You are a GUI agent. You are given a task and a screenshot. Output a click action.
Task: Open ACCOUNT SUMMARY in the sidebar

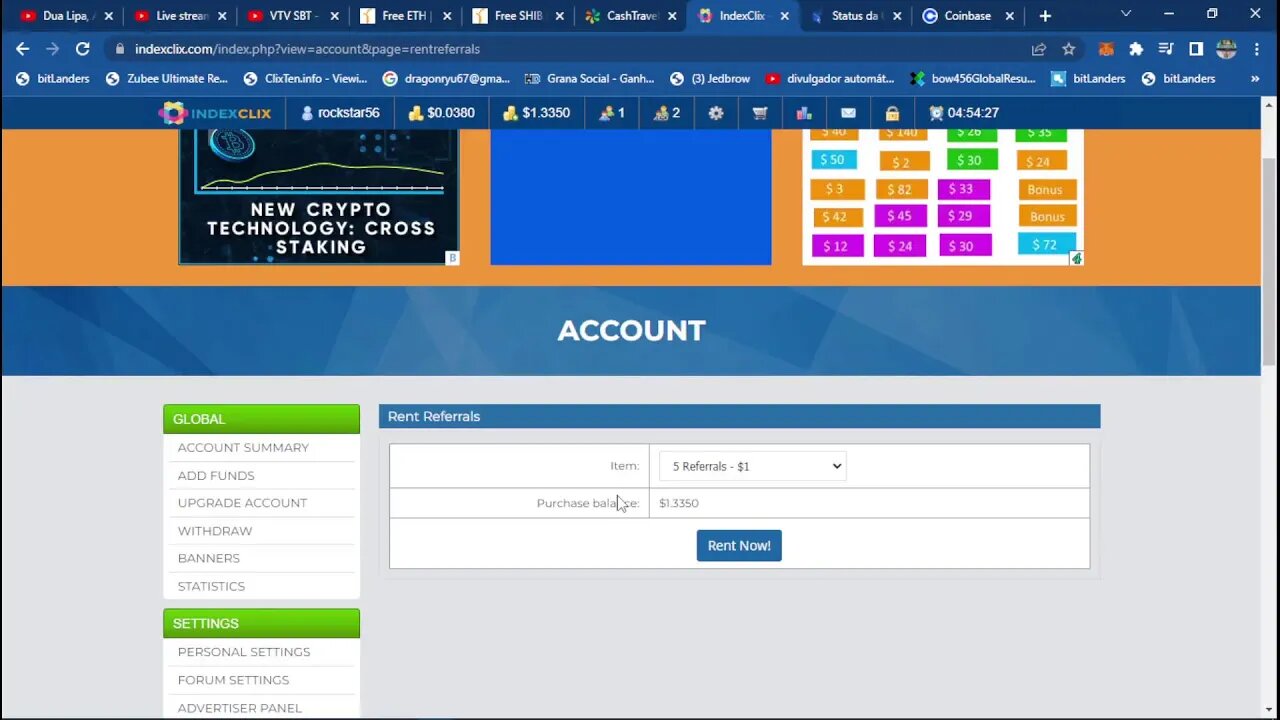[243, 447]
